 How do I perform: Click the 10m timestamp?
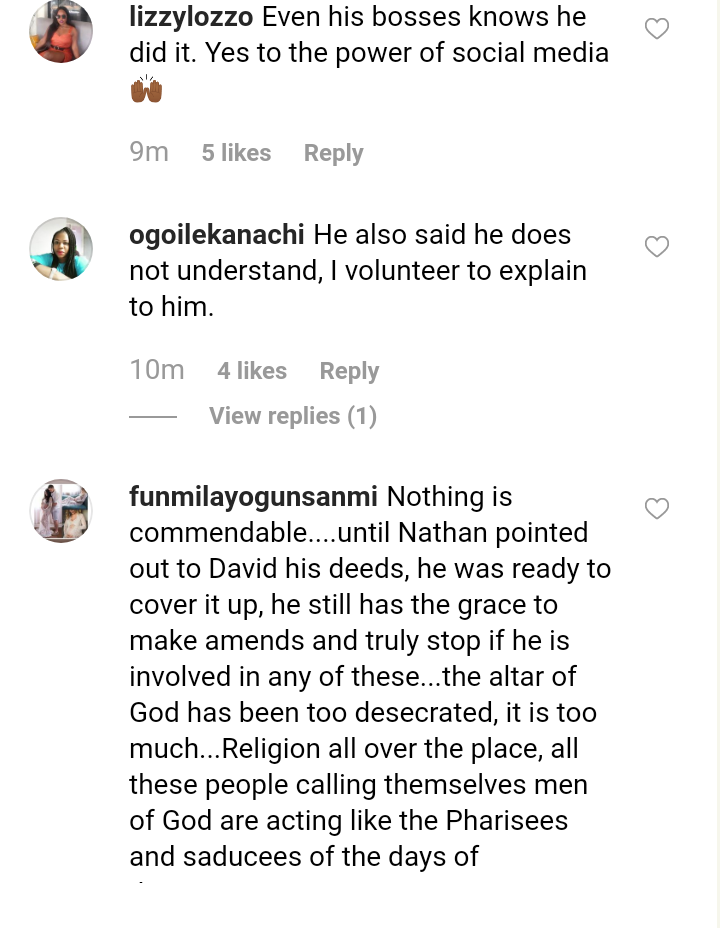[157, 370]
